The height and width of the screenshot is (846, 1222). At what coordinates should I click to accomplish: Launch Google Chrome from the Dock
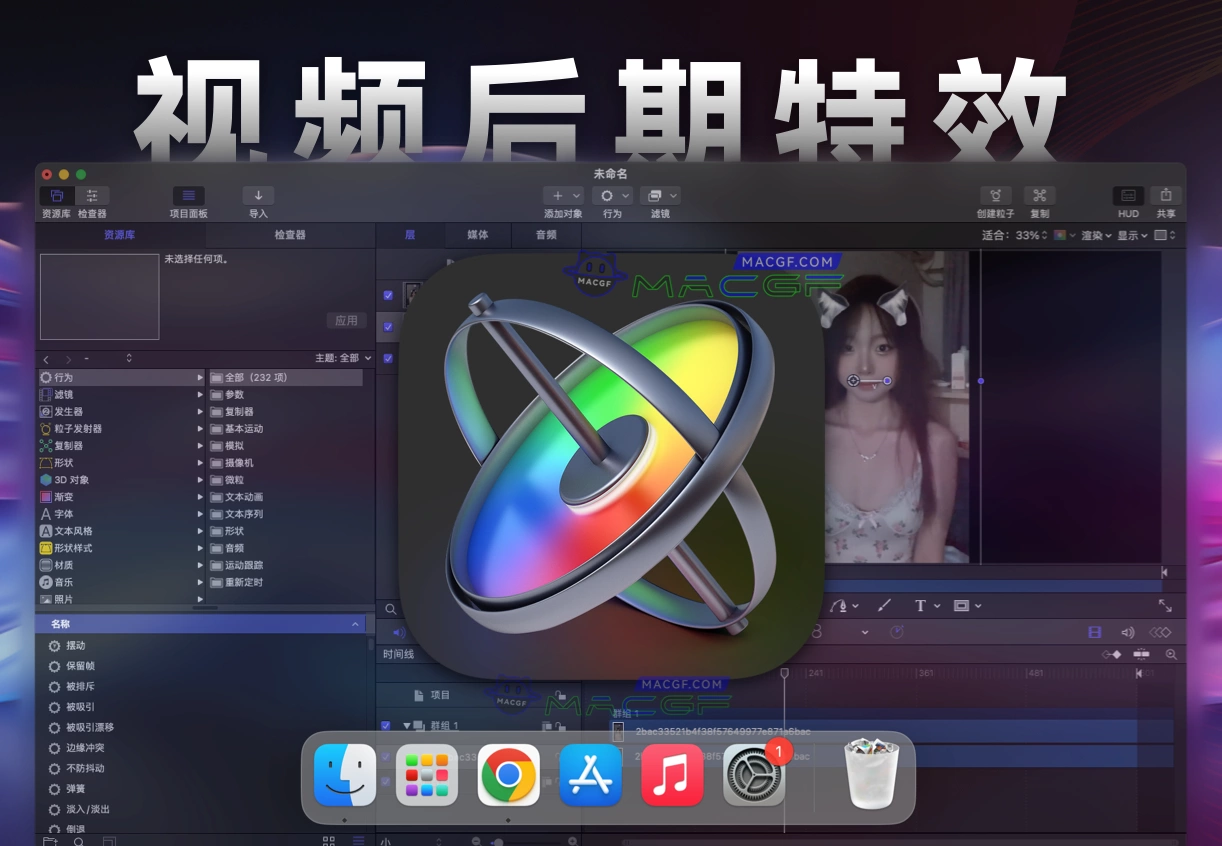(x=508, y=775)
